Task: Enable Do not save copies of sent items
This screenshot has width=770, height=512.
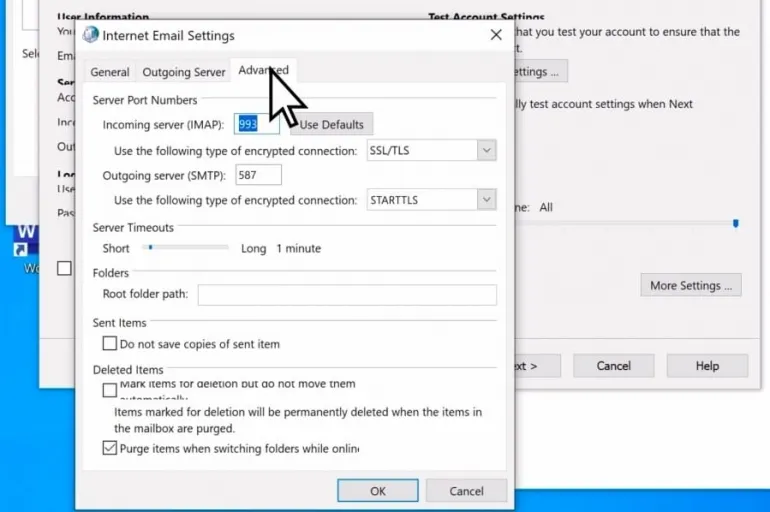Action: point(110,344)
